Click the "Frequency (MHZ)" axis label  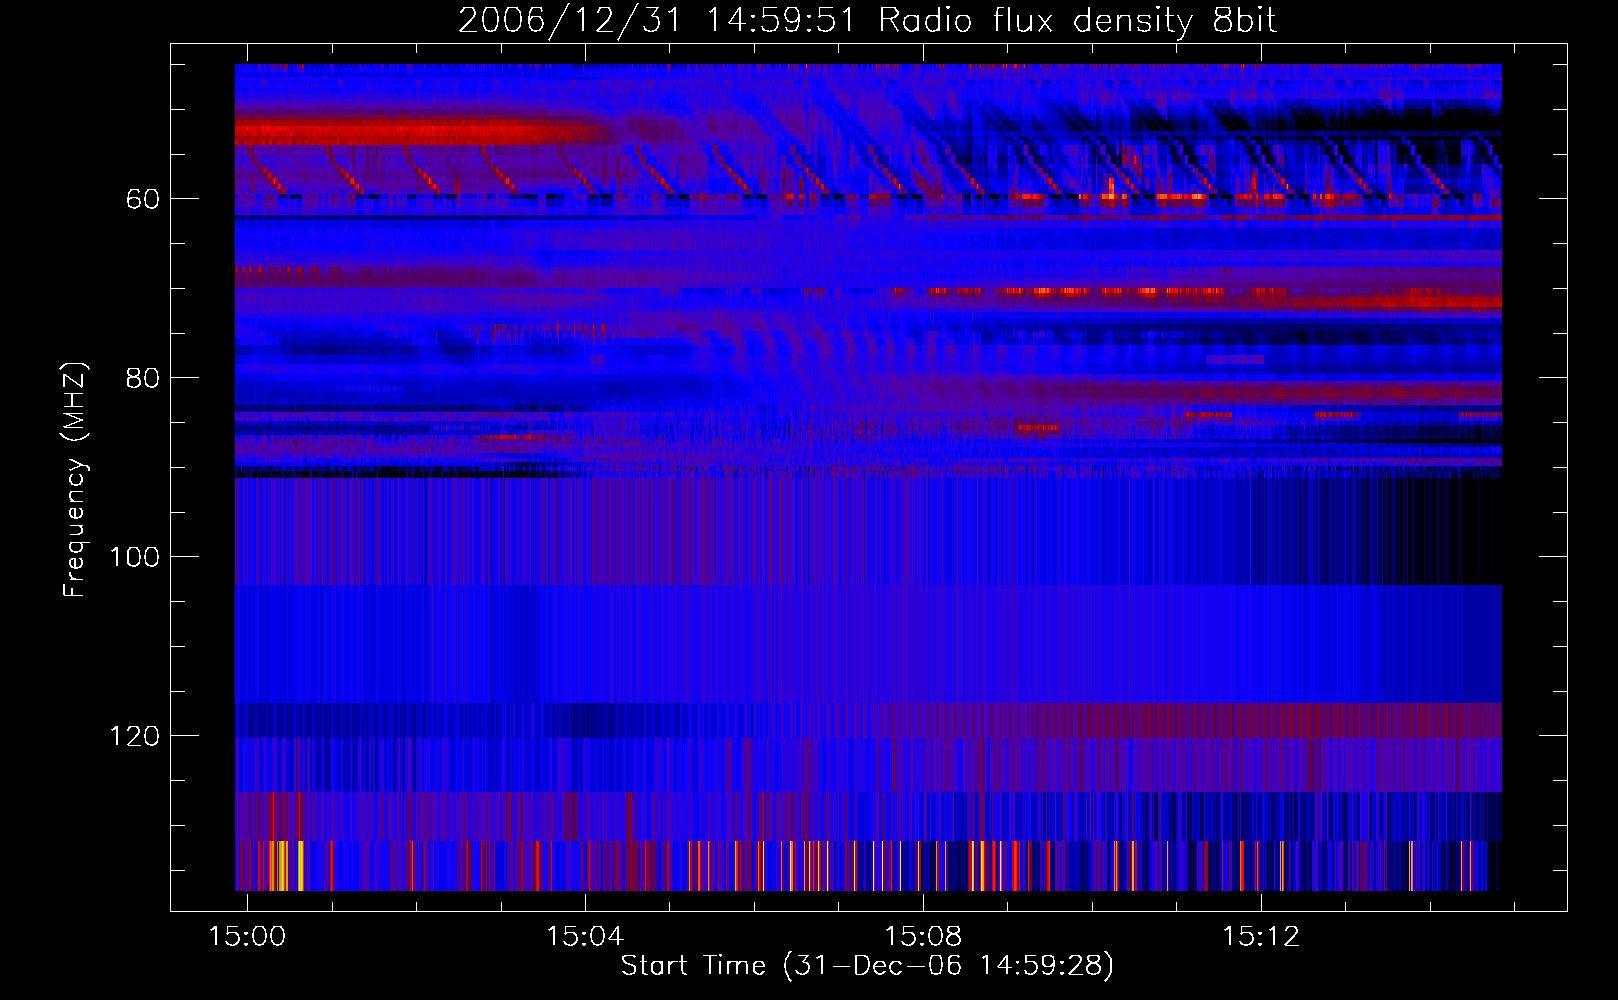[75, 480]
